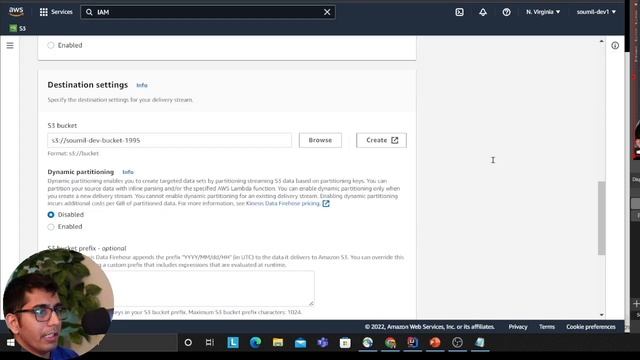The image size is (640, 360).
Task: Open the help question-mark icon
Action: pos(507,12)
